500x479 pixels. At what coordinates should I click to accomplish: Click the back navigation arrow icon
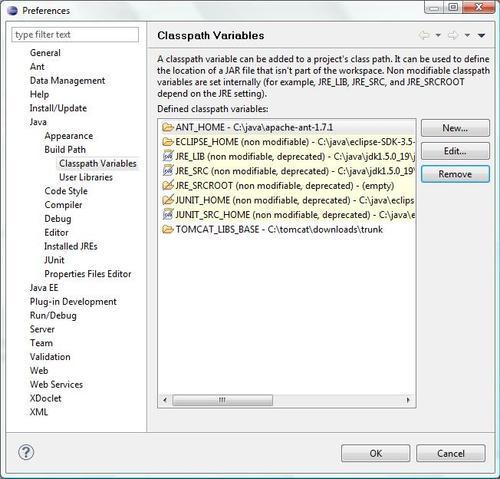pyautogui.click(x=424, y=35)
